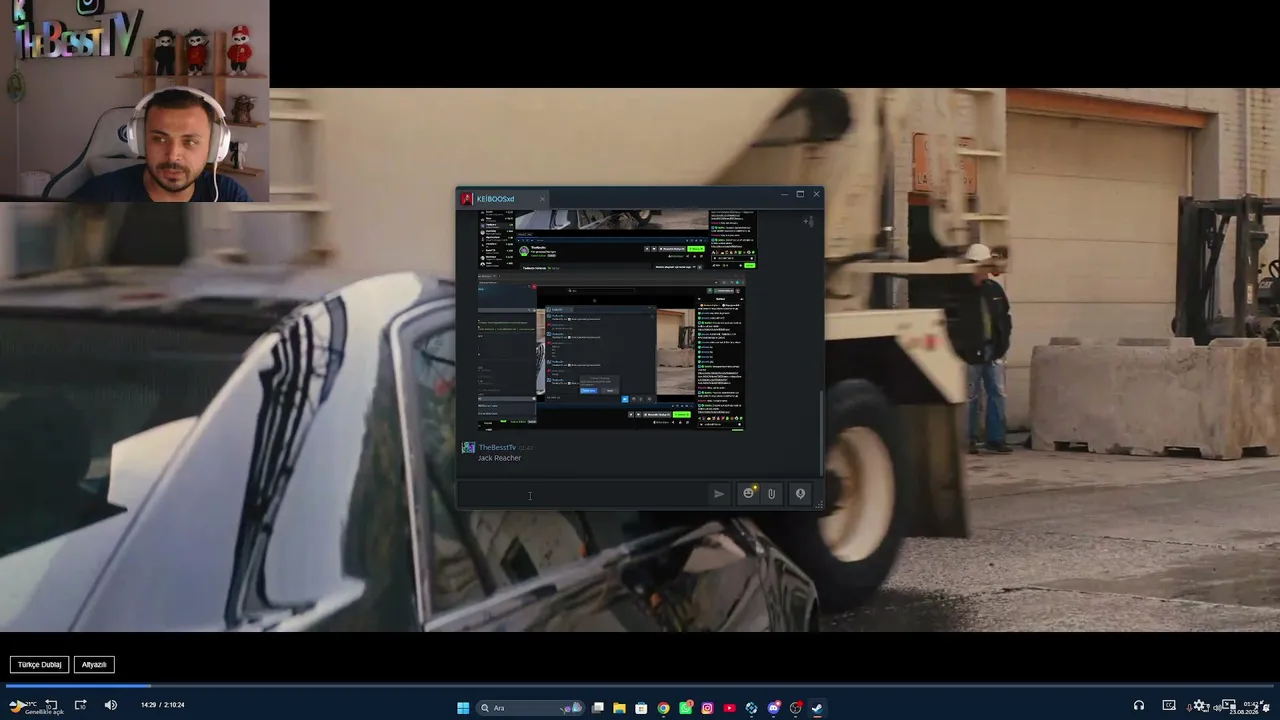Open File Explorer from the taskbar

click(x=619, y=708)
